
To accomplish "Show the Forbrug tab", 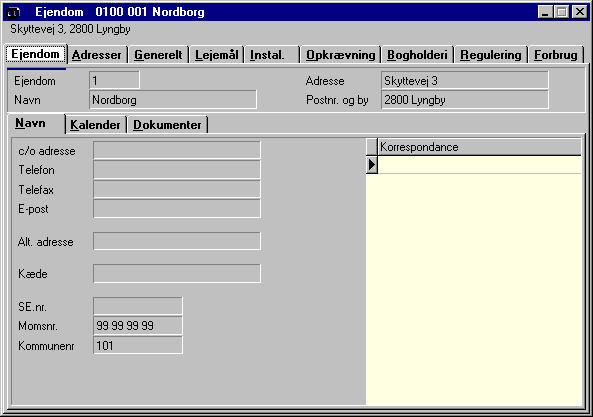I will point(556,55).
